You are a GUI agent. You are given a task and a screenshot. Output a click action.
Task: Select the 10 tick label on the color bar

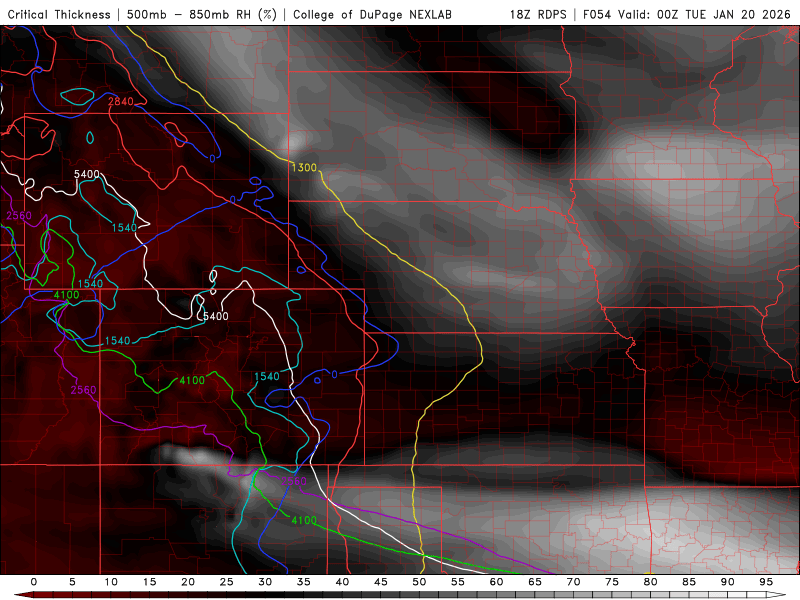(111, 582)
